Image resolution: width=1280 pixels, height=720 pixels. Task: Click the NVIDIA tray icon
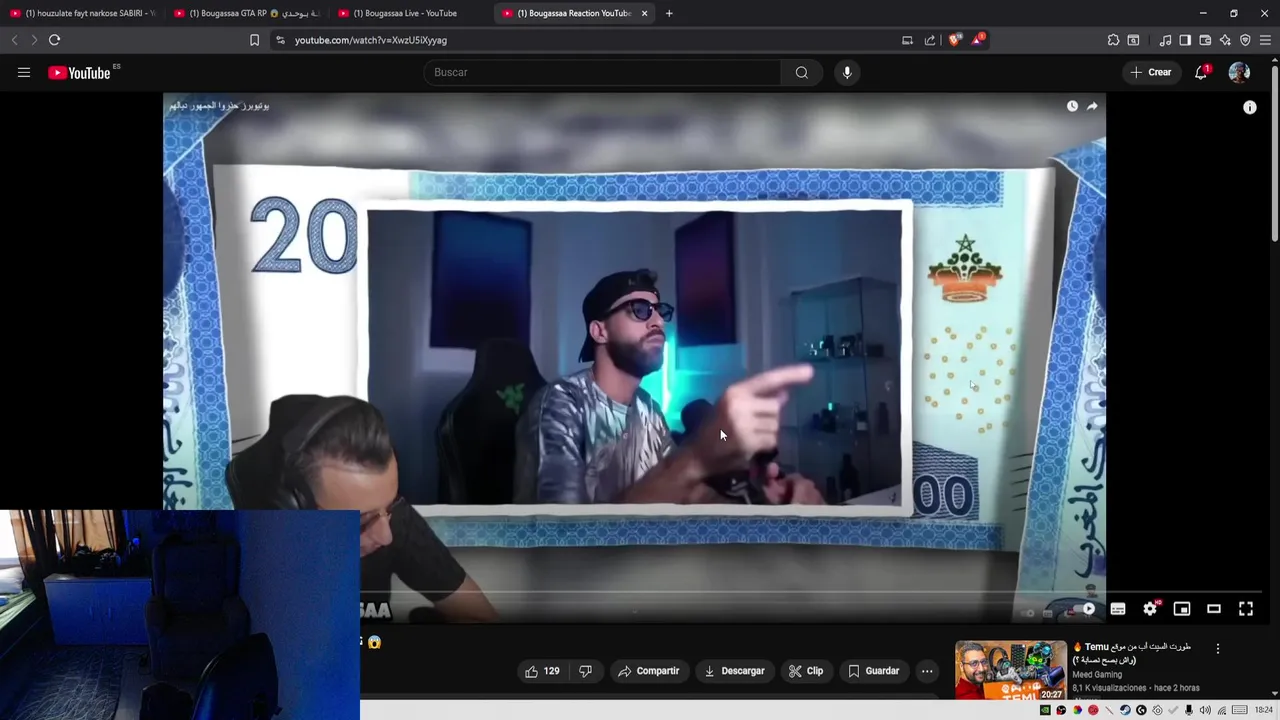click(x=1045, y=710)
